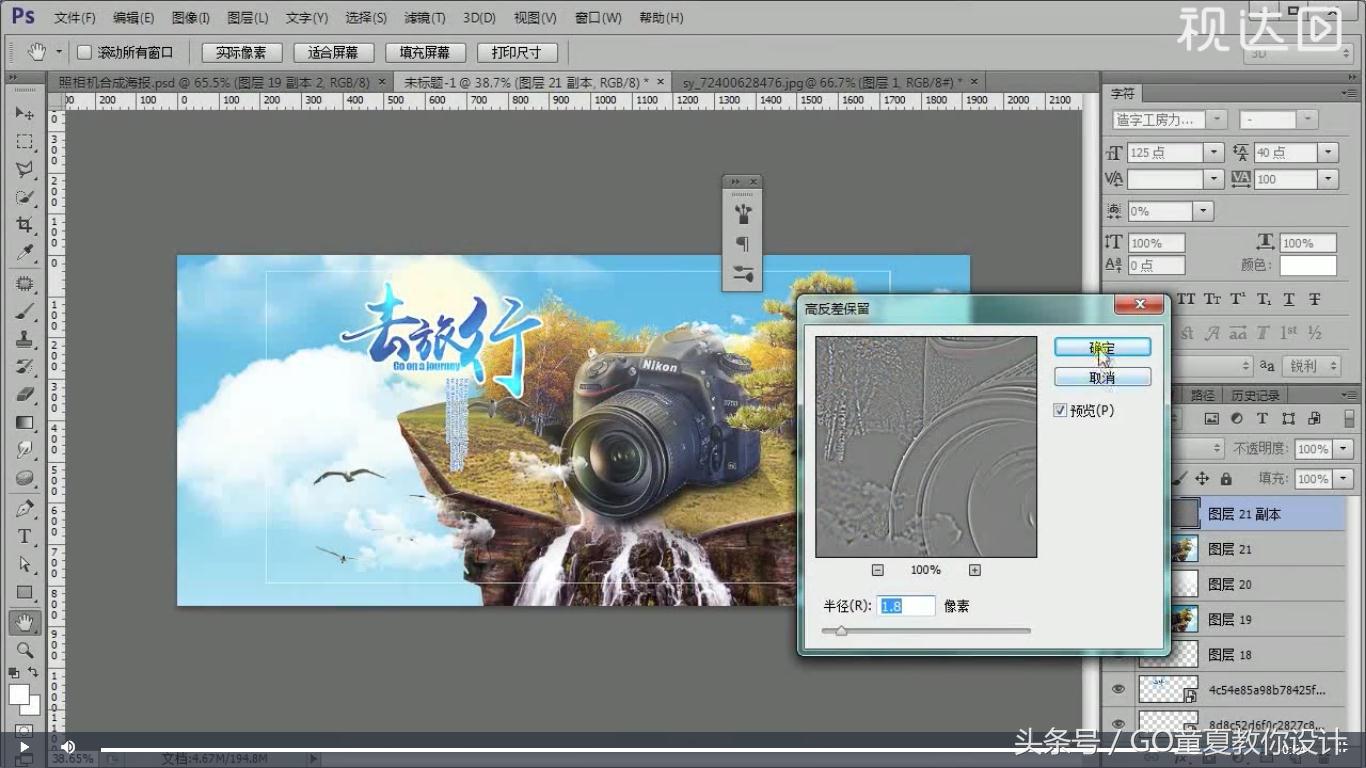Select the Zoom tool
The image size is (1366, 768).
point(24,649)
